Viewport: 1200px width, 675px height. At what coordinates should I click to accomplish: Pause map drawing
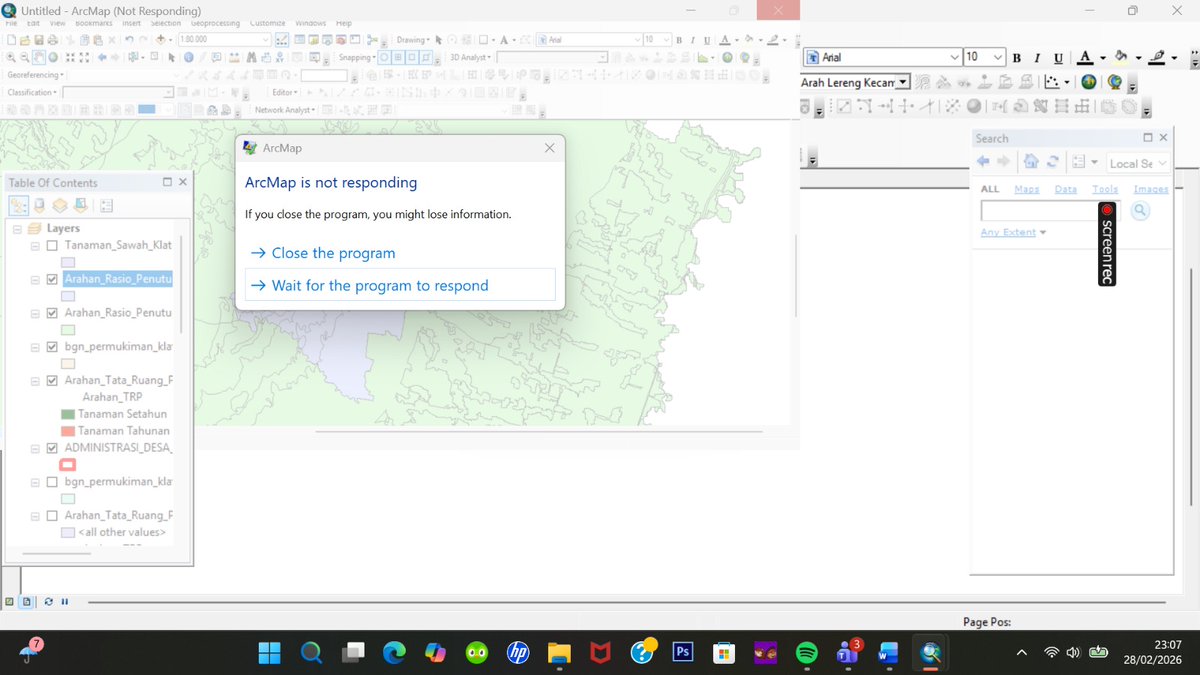(x=64, y=602)
